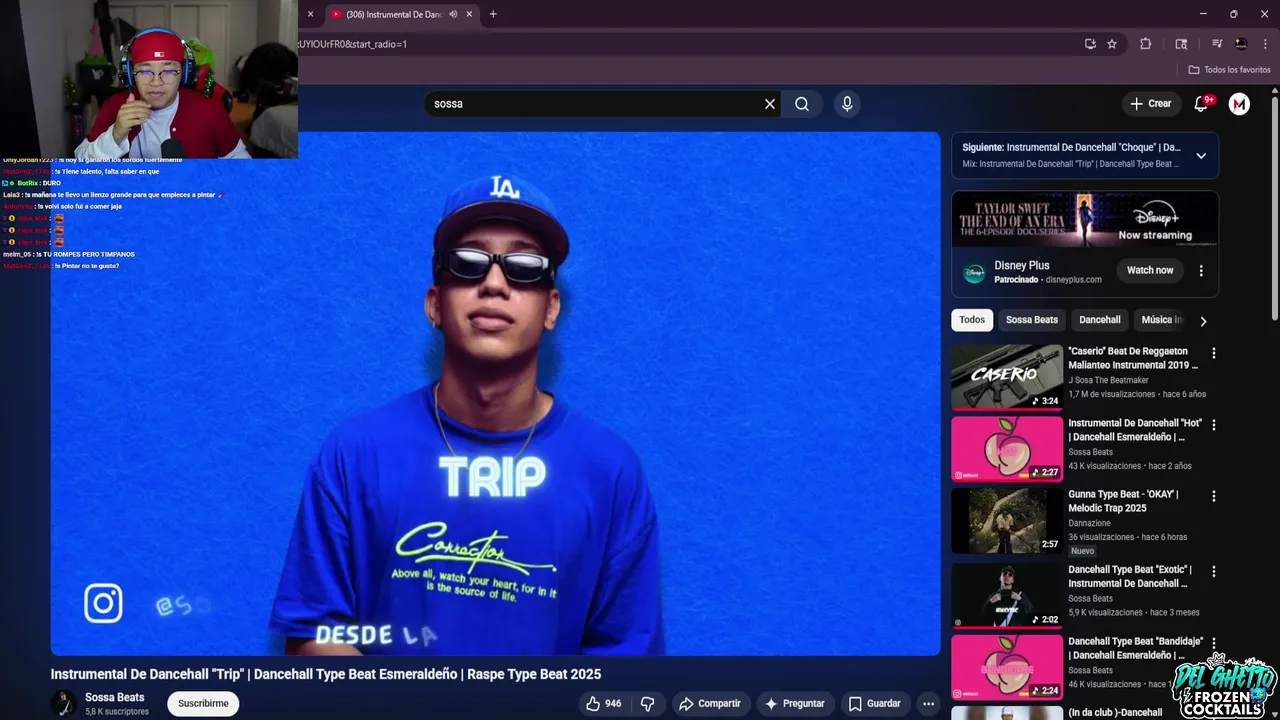1280x720 pixels.
Task: Expand the Siguiente mix playlist panel
Action: (x=1201, y=156)
